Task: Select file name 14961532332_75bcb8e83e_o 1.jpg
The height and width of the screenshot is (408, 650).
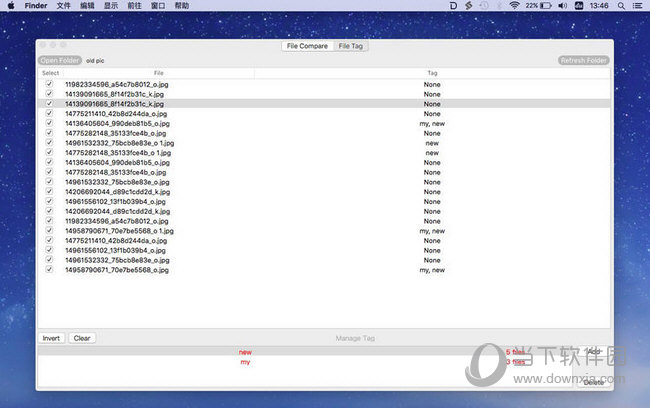Action: 119,143
